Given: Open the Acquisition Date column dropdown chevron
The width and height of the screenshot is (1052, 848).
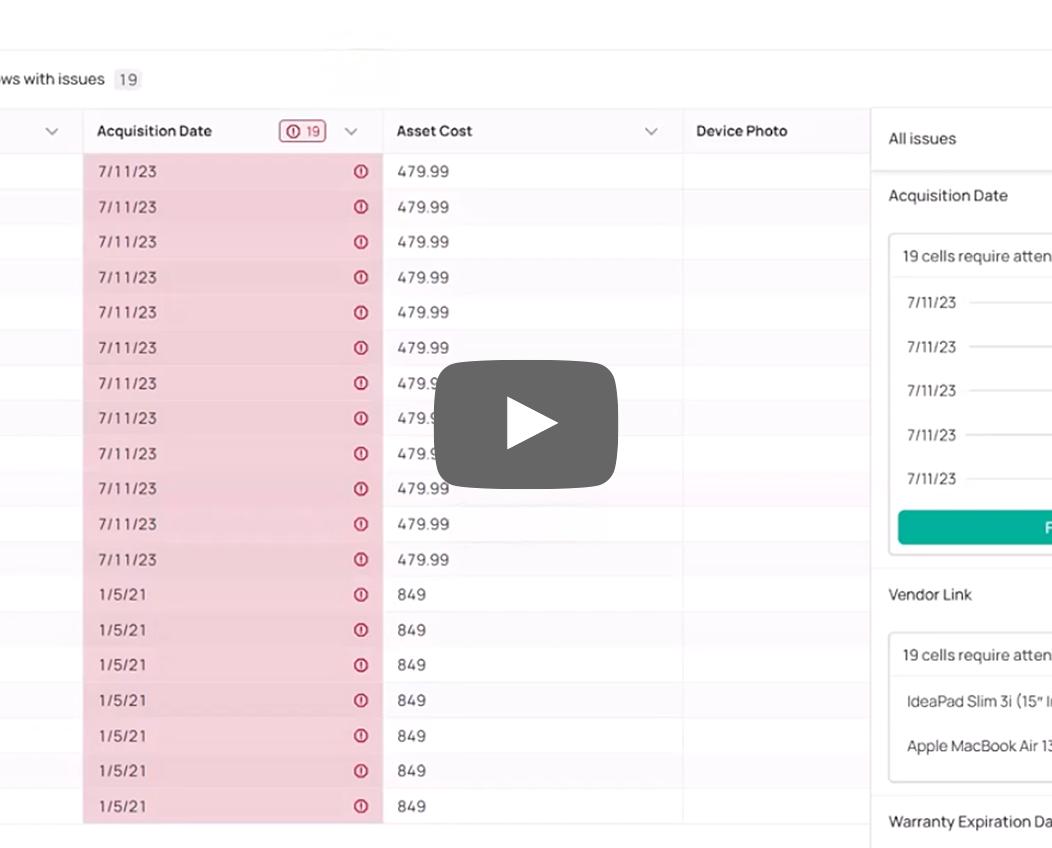Looking at the screenshot, I should [351, 132].
